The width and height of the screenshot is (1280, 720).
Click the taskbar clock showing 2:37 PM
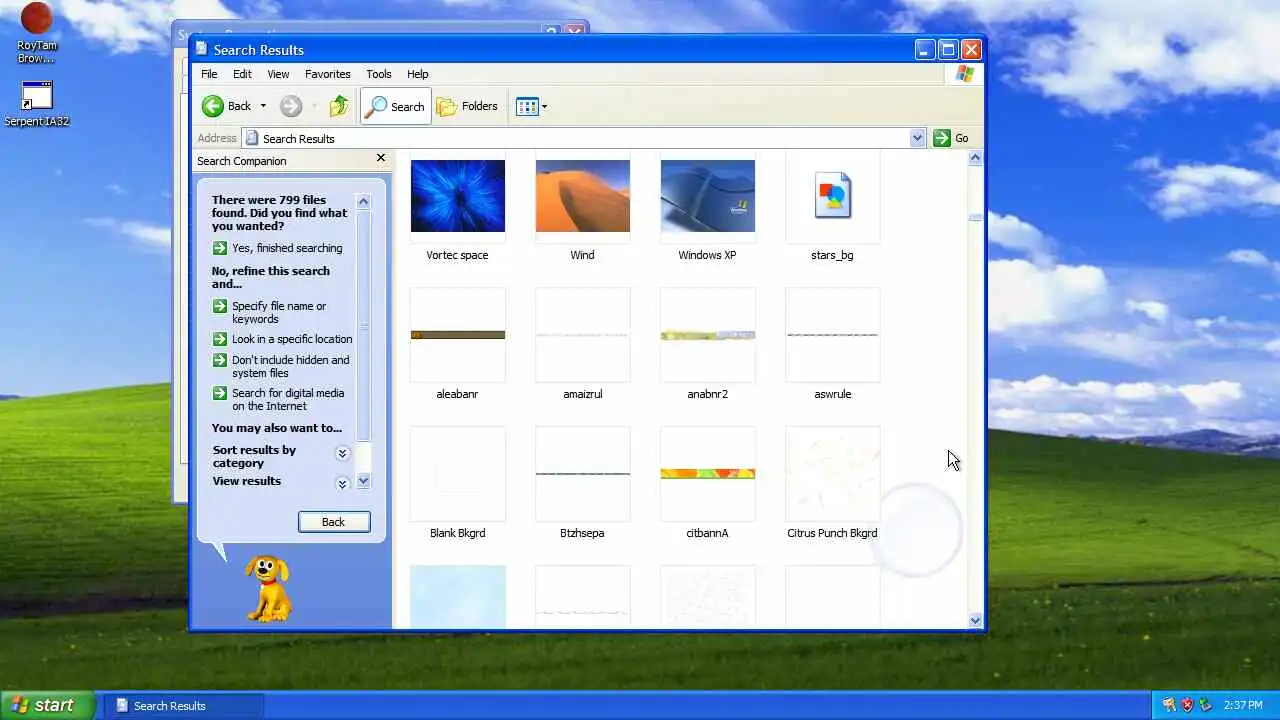1243,705
